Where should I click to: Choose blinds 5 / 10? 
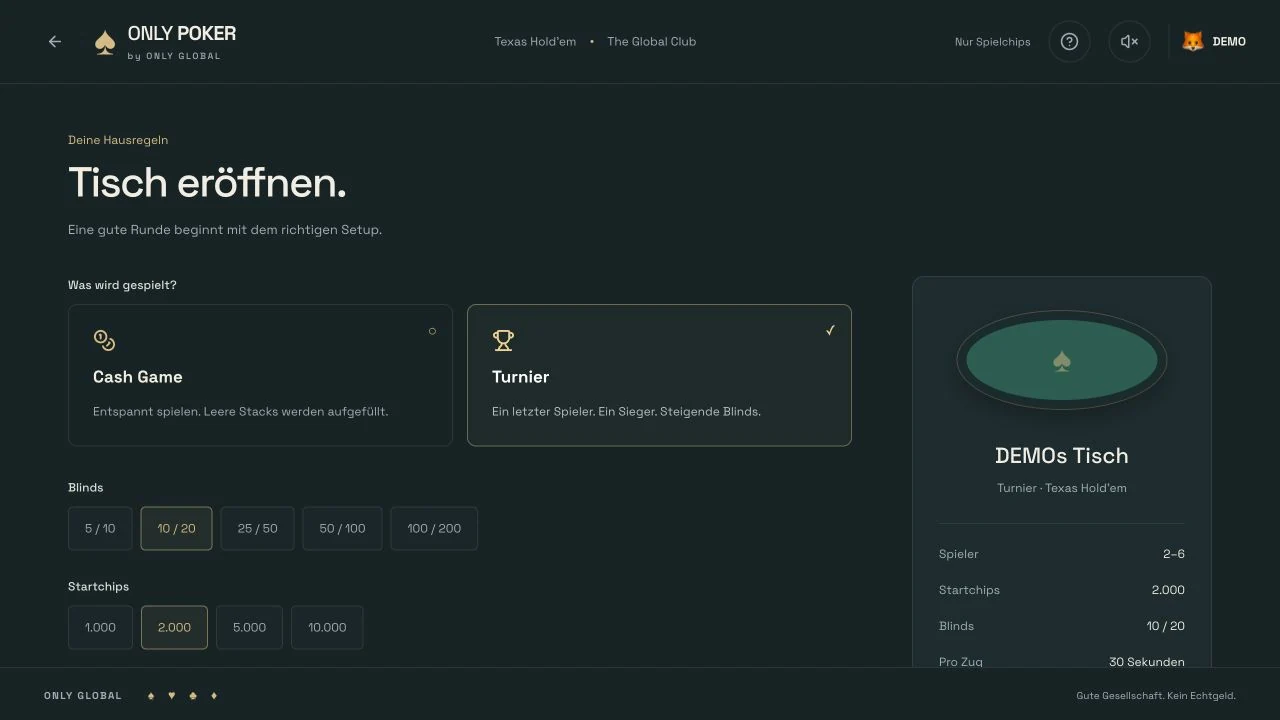pos(100,528)
